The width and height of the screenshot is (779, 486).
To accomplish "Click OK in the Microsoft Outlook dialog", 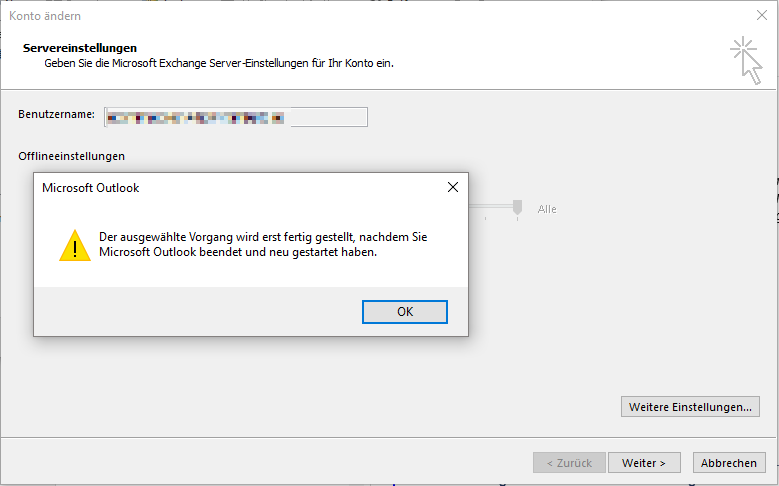I will click(404, 312).
